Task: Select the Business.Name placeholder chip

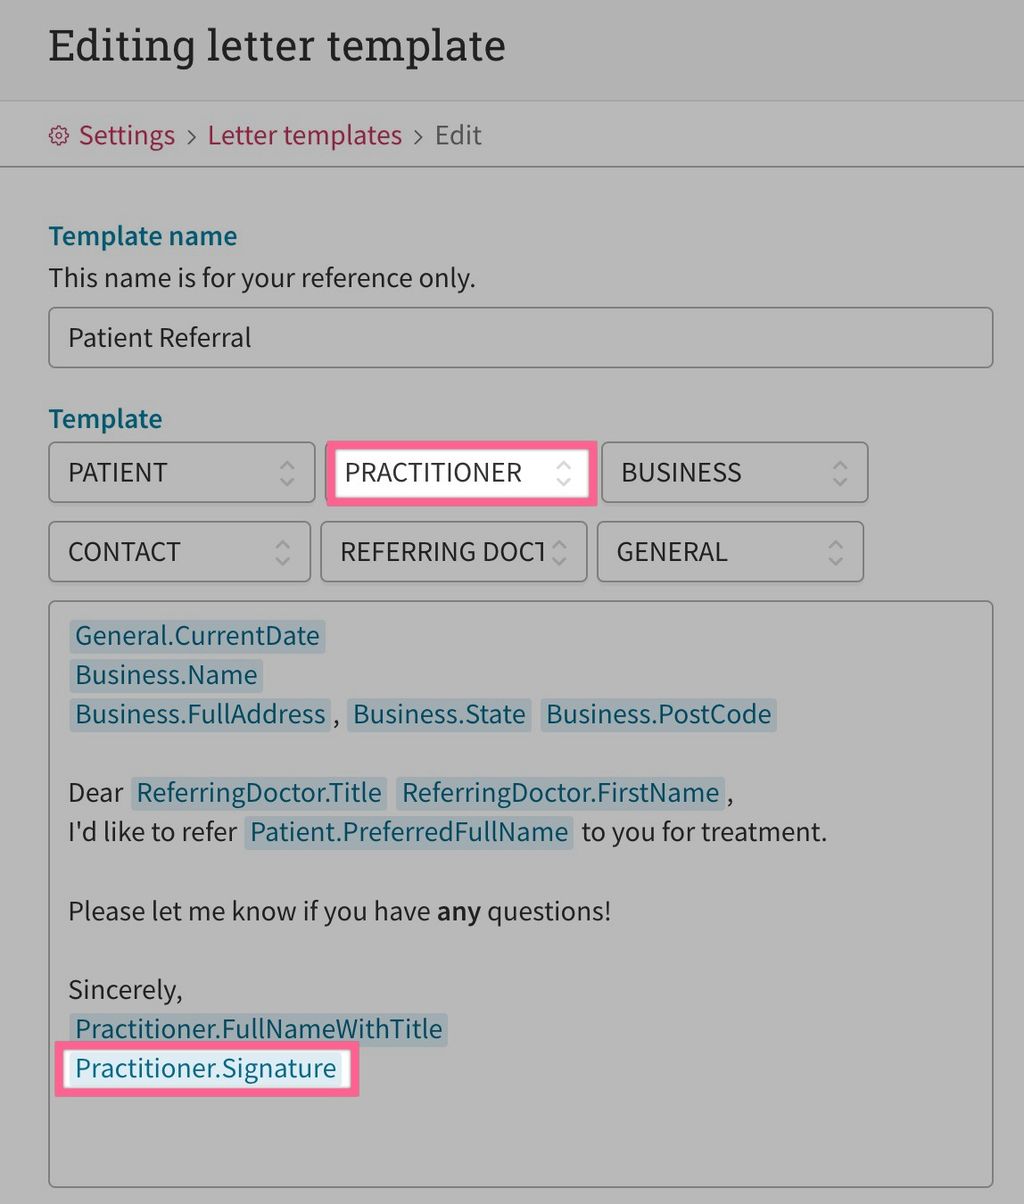Action: (165, 675)
